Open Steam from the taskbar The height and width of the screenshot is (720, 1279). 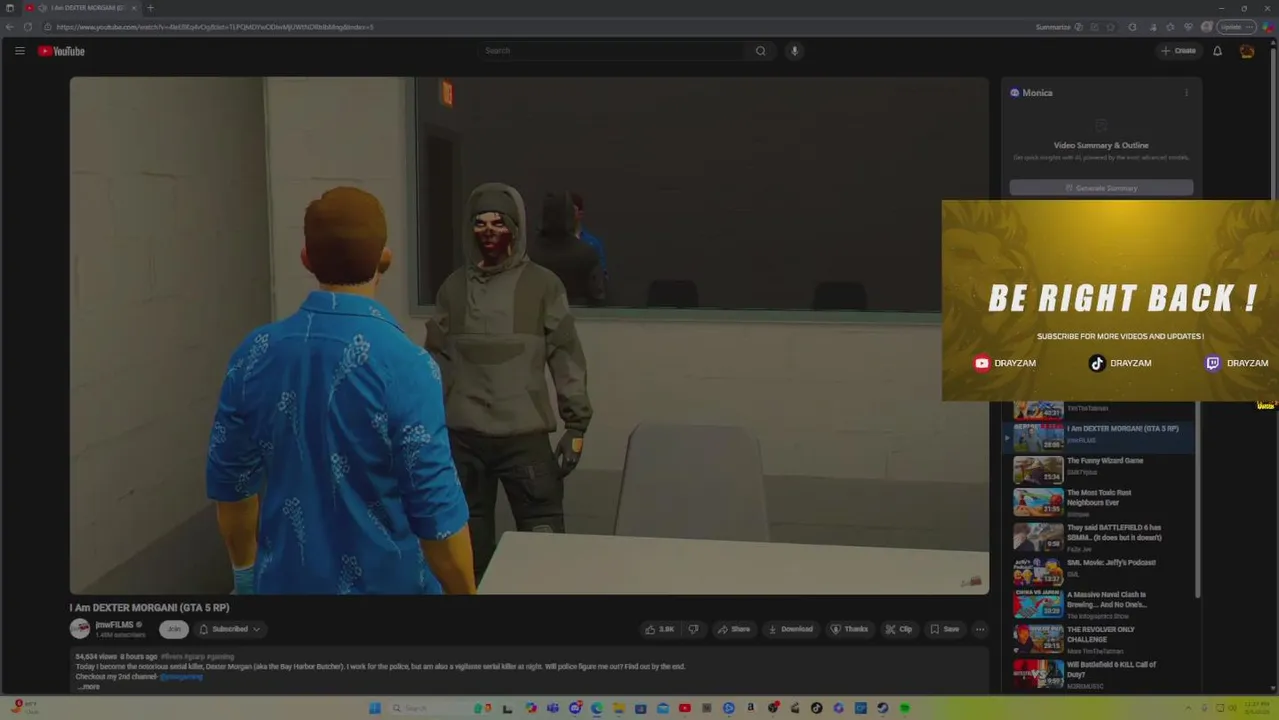click(x=883, y=708)
